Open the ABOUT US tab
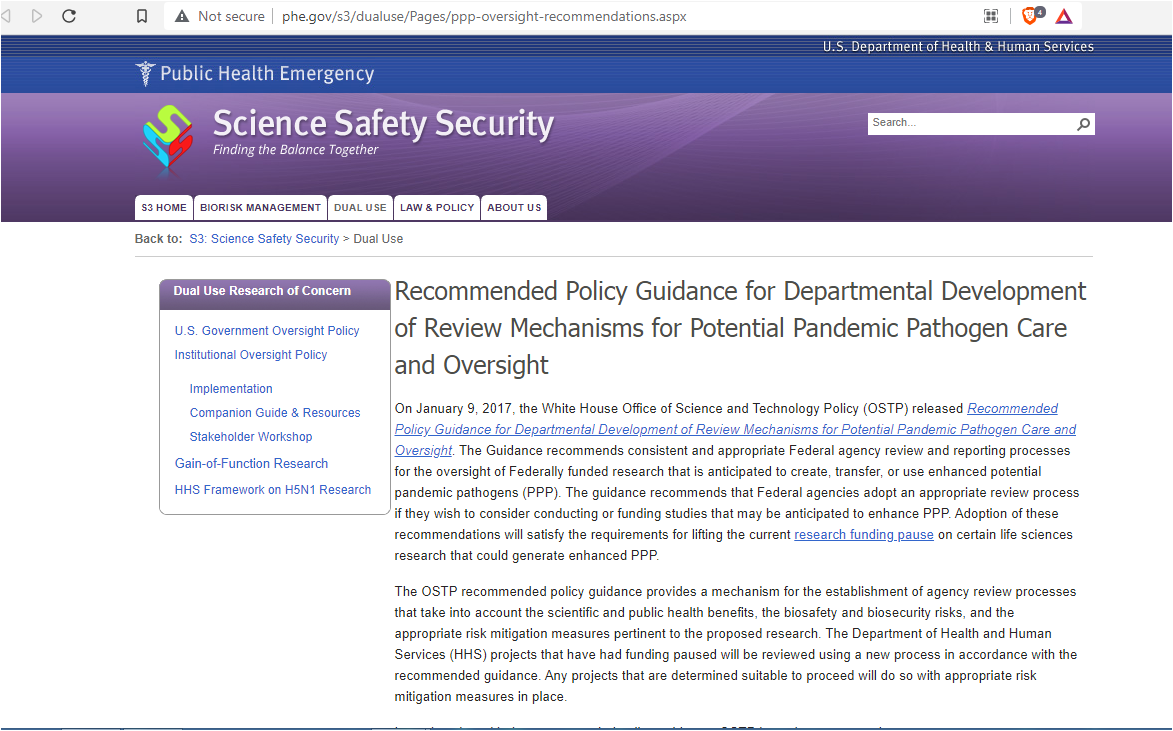1173x731 pixels. coord(514,207)
